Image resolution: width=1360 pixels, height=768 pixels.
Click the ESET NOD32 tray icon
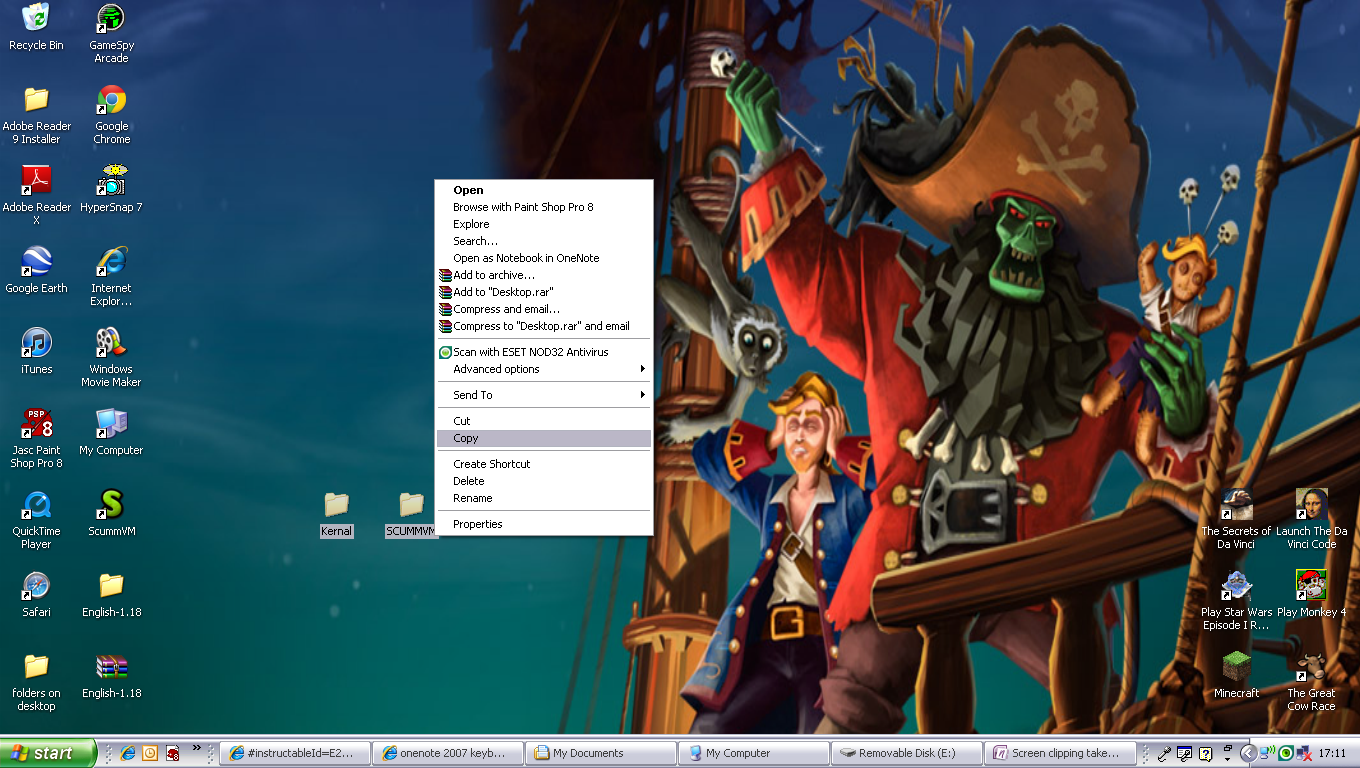[x=1286, y=753]
